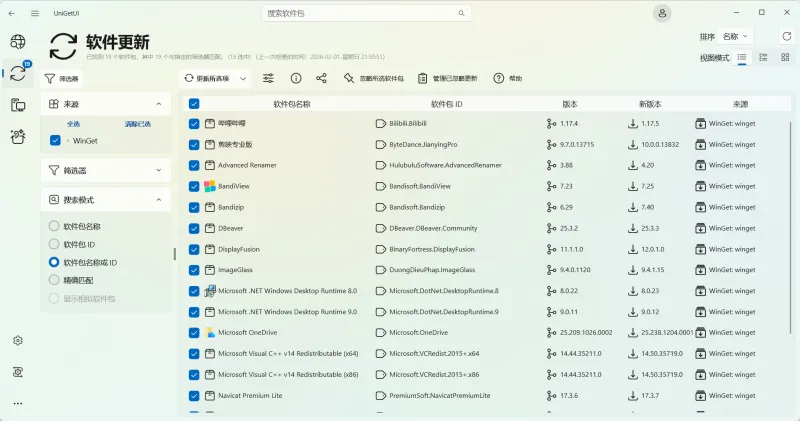Open the operation history sidebar icon
Screen dimensions: 800x421
pos(18,372)
